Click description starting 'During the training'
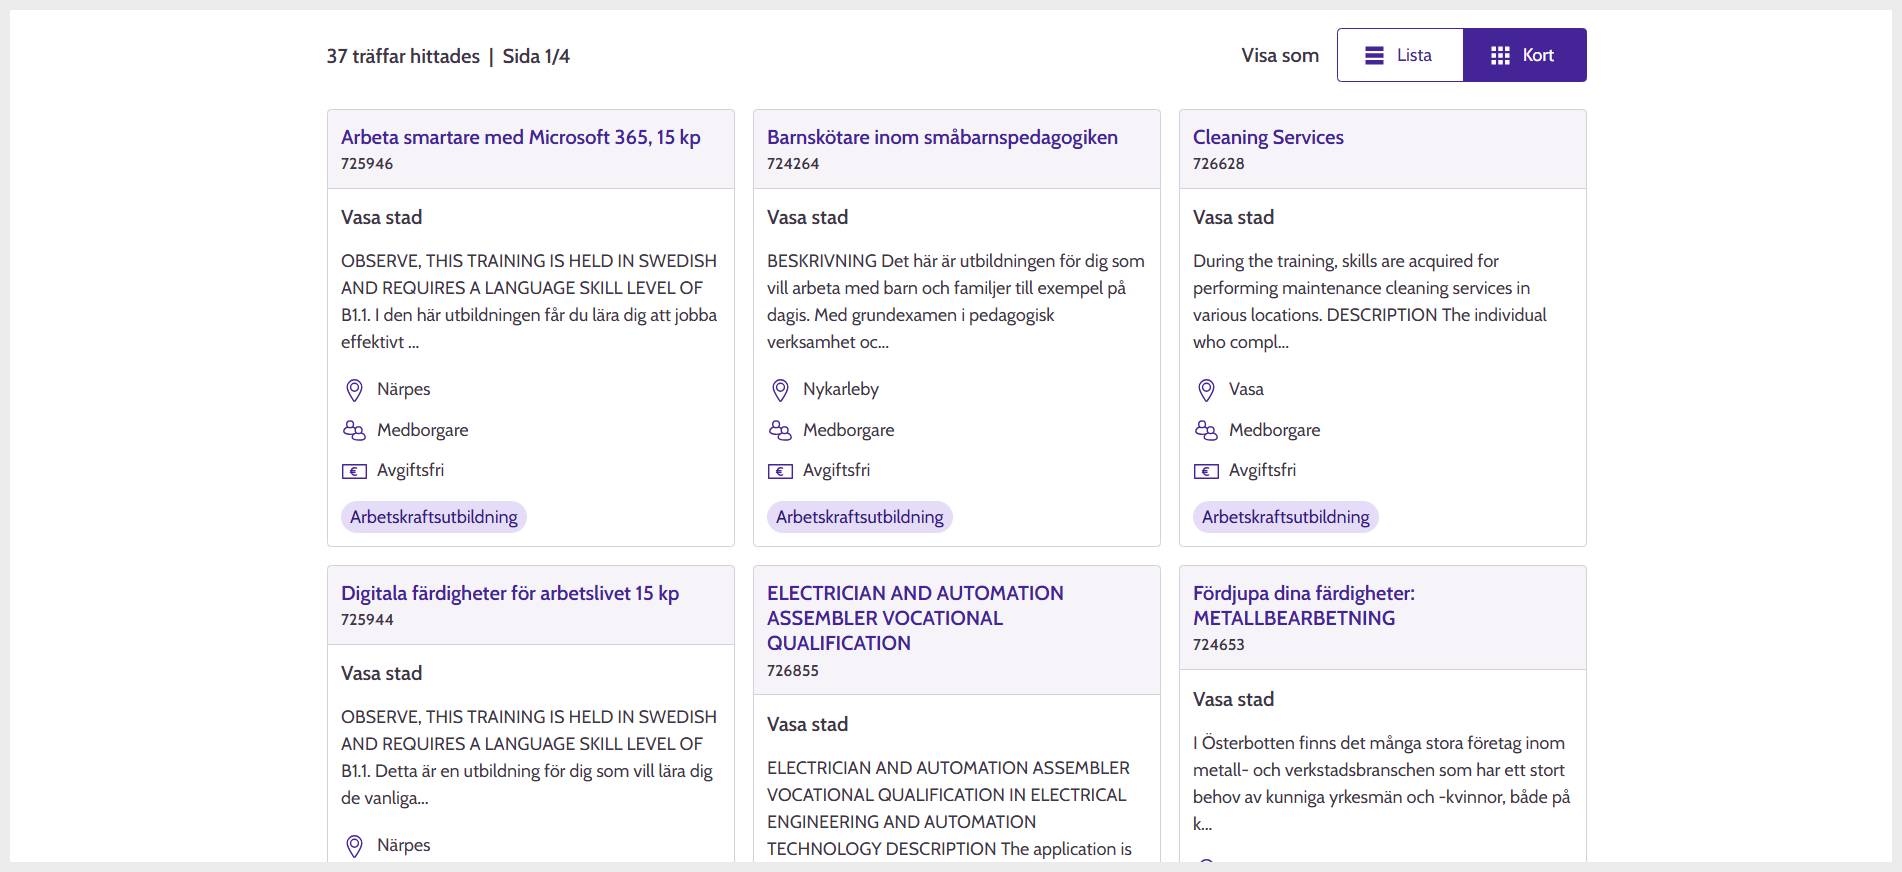Viewport: 1902px width, 872px height. click(1370, 301)
